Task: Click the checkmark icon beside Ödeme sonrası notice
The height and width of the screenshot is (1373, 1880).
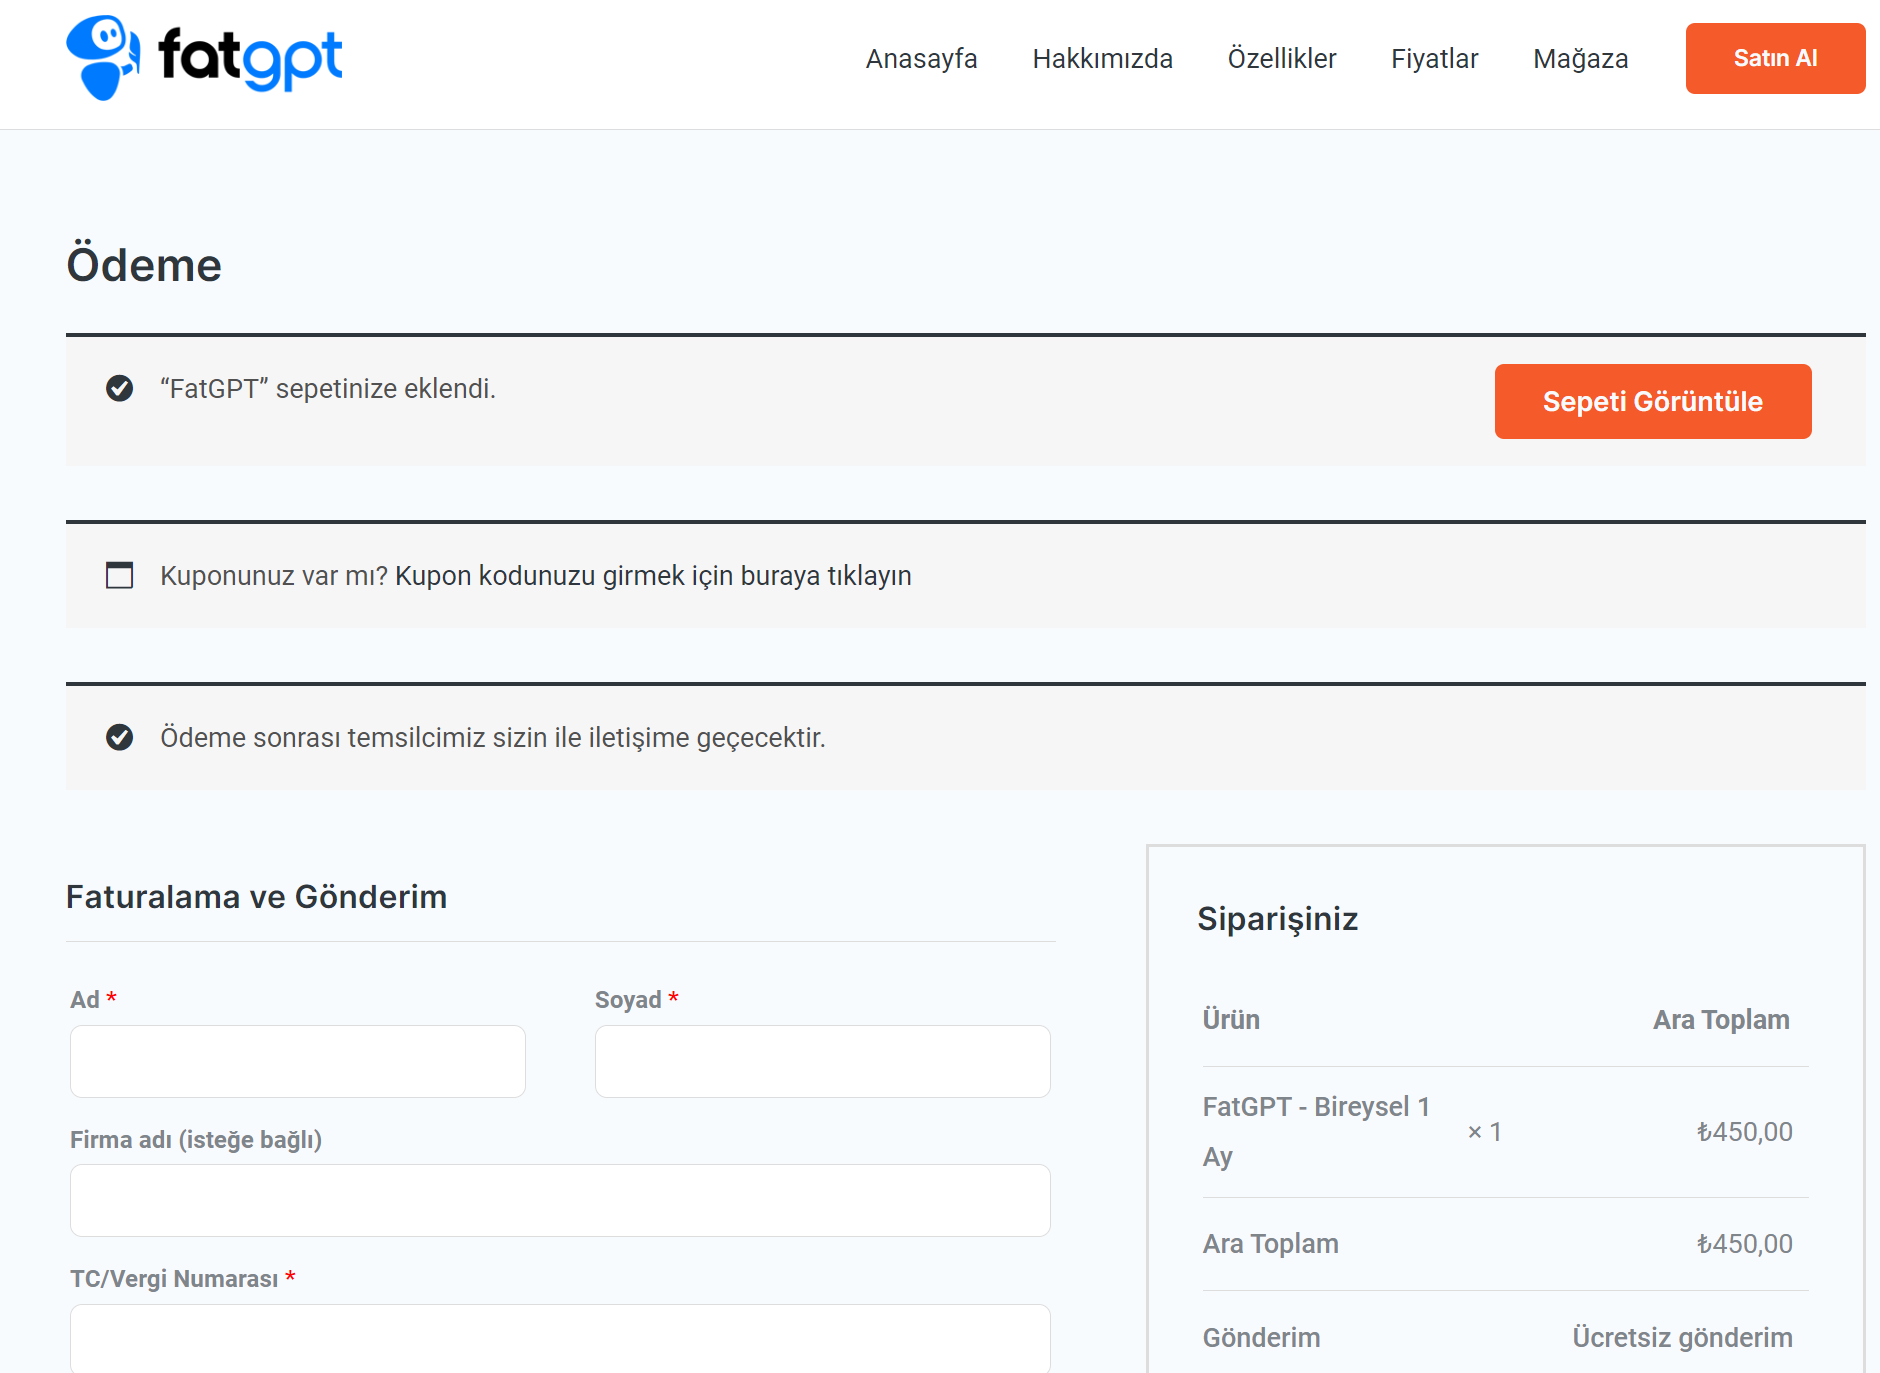Action: click(x=120, y=737)
